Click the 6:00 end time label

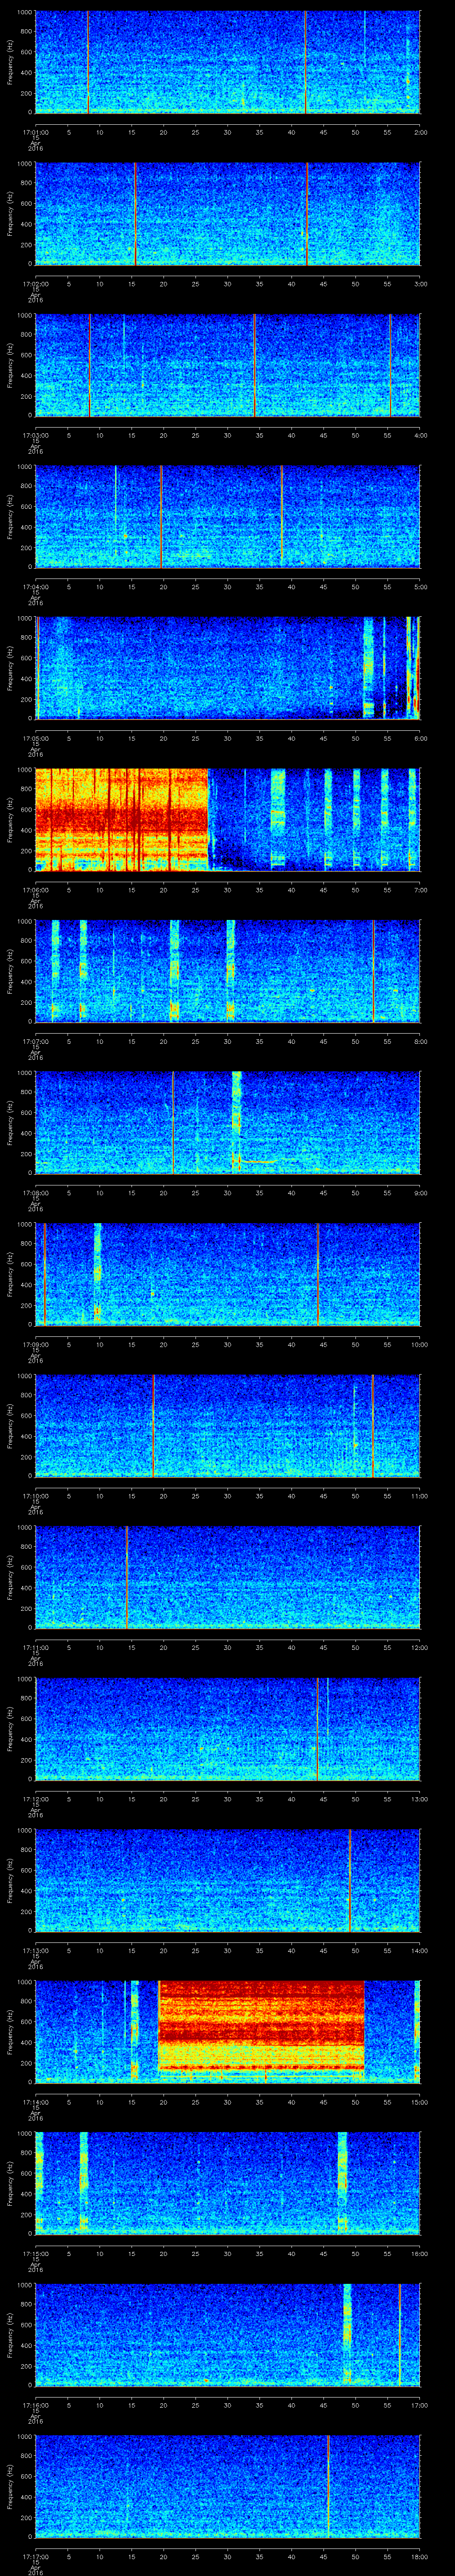click(x=420, y=738)
